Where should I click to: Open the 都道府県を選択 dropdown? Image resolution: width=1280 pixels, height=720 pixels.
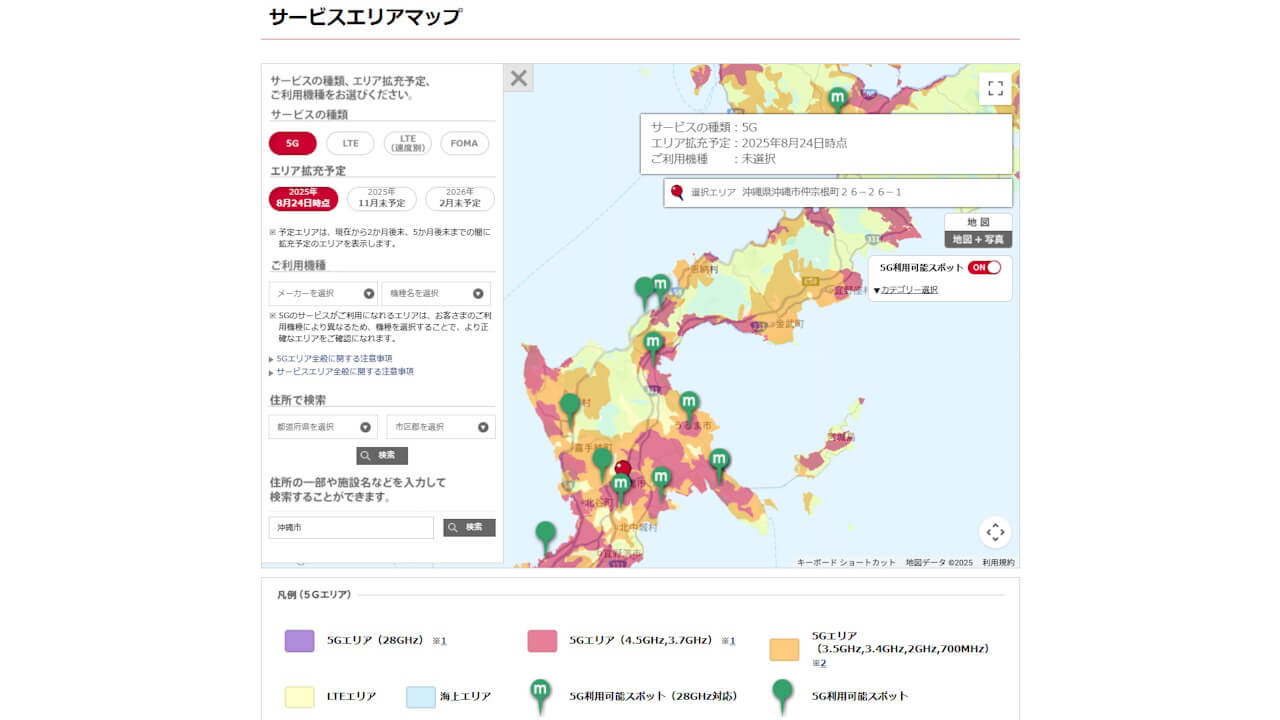pos(323,427)
